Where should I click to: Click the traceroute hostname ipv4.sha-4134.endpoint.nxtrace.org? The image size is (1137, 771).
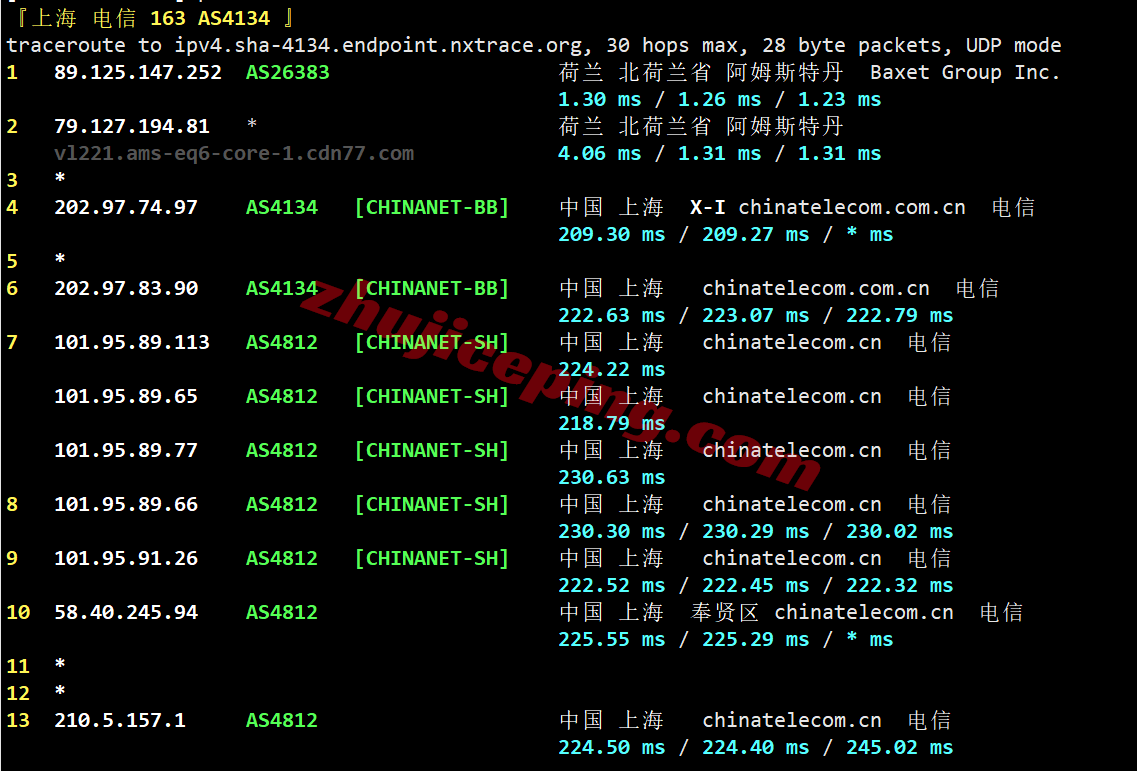click(x=378, y=46)
